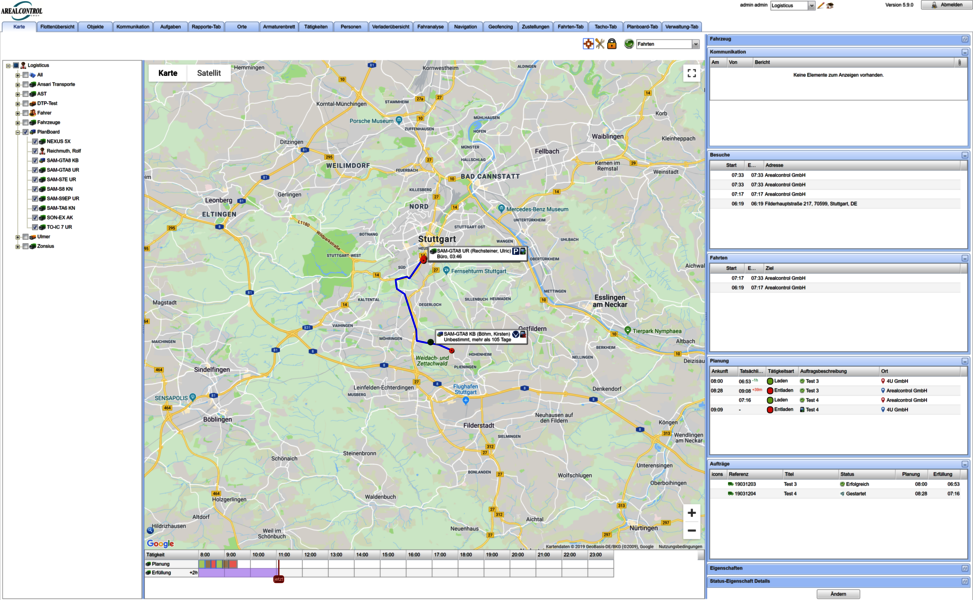Toggle the PlanBoard group checkbox

25,132
